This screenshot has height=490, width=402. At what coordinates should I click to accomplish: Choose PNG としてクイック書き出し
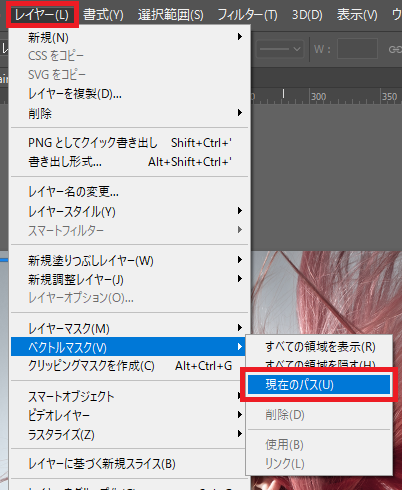coord(130,143)
